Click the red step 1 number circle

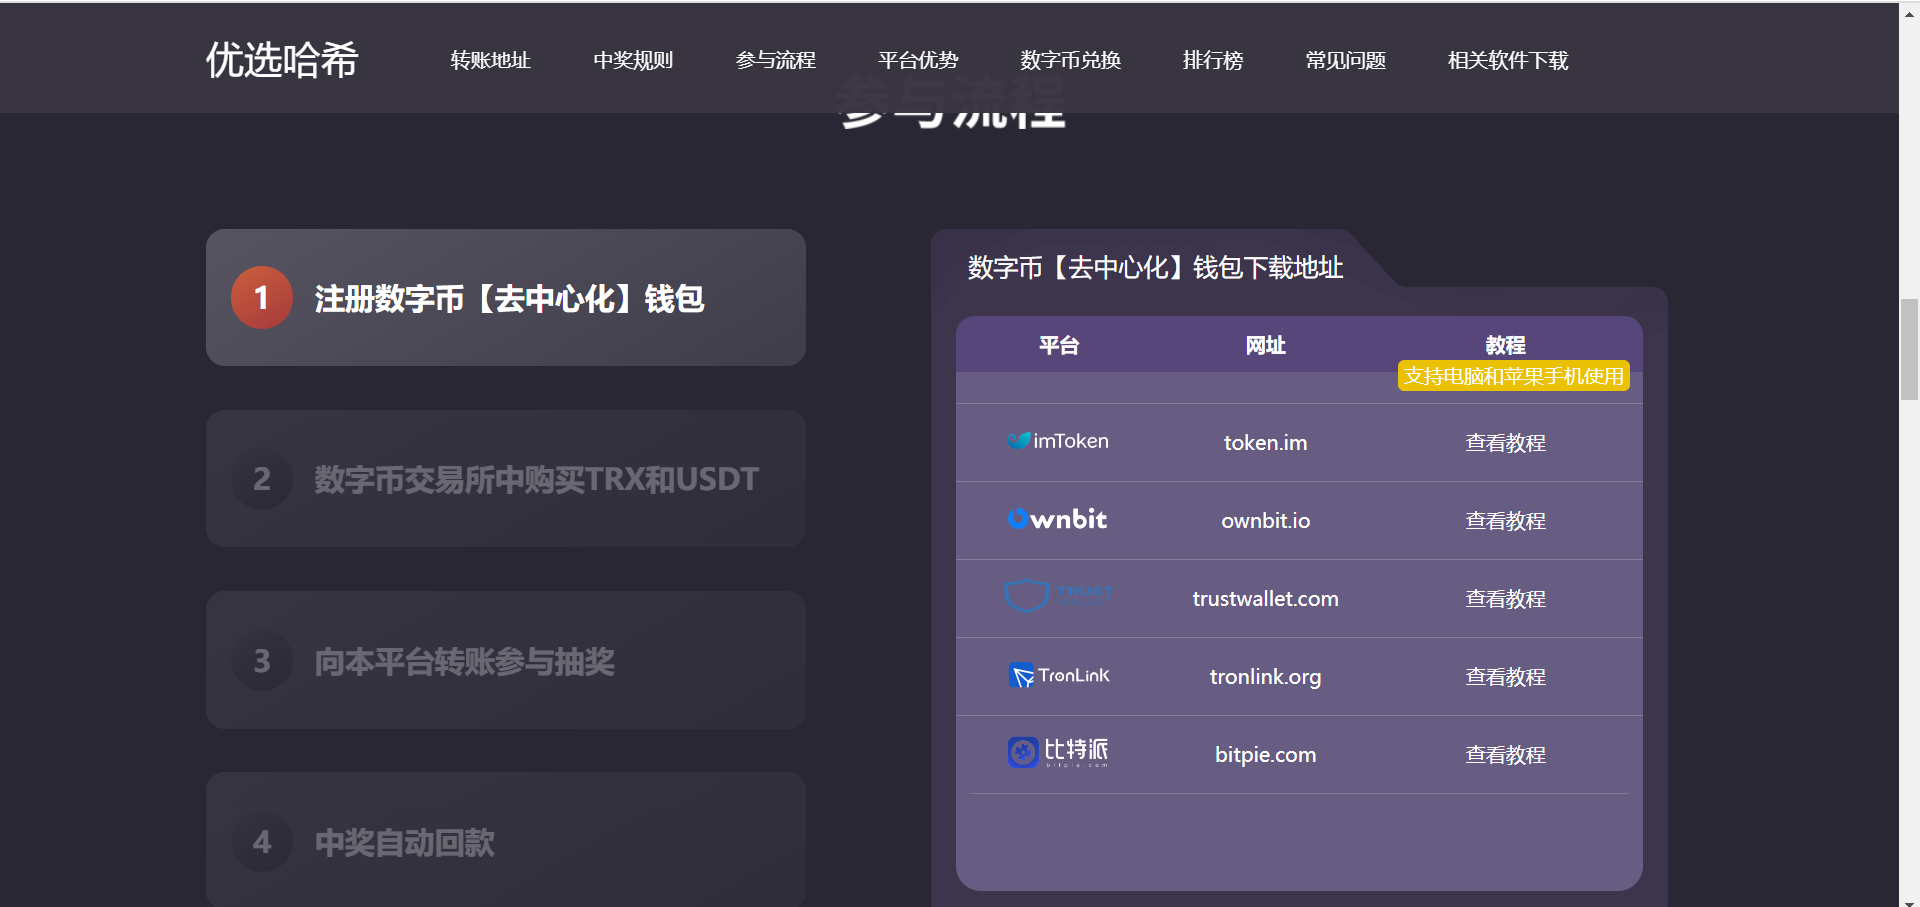coord(261,297)
